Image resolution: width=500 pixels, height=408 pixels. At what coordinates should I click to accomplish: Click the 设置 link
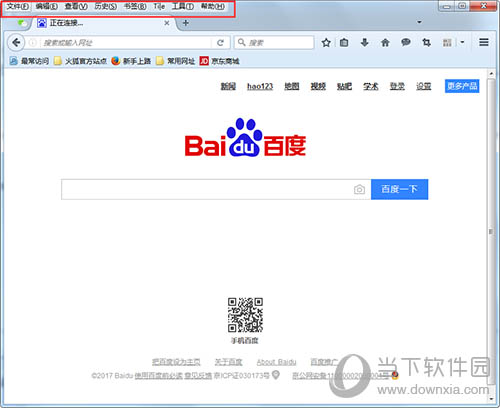coord(424,86)
